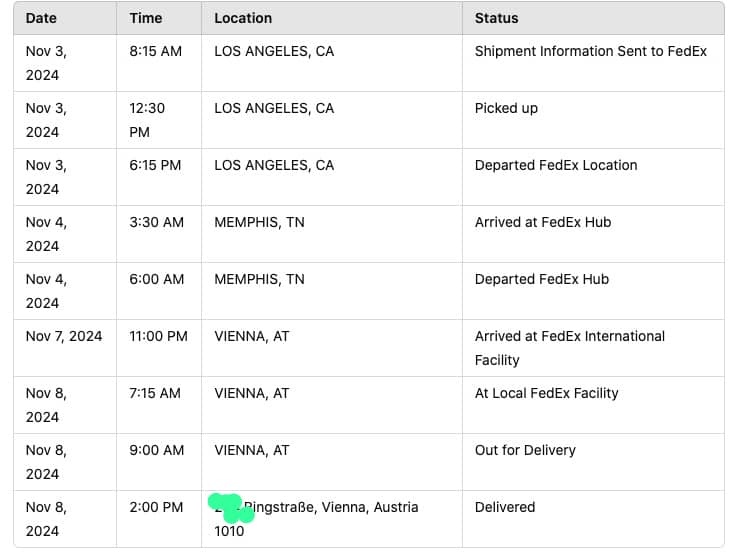Viewport: 732px width, 556px height.
Task: Select the 2:00 PM delivery time cell
Action: point(156,507)
